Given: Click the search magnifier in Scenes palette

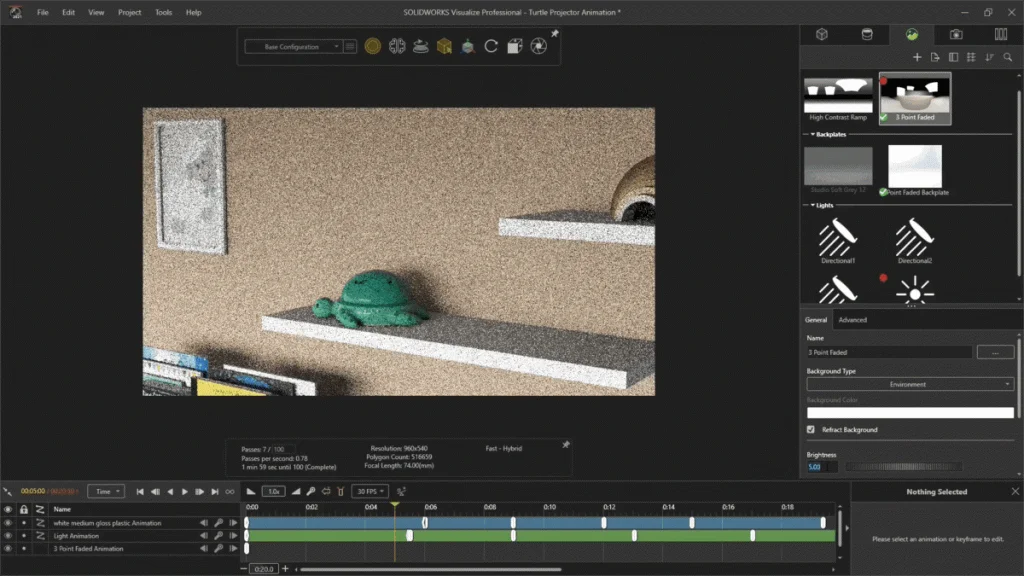Looking at the screenshot, I should pyautogui.click(x=1007, y=58).
